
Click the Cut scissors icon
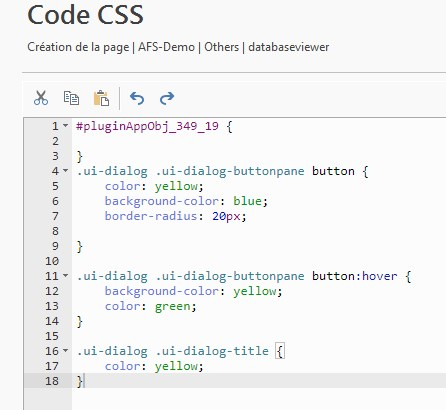click(x=41, y=98)
